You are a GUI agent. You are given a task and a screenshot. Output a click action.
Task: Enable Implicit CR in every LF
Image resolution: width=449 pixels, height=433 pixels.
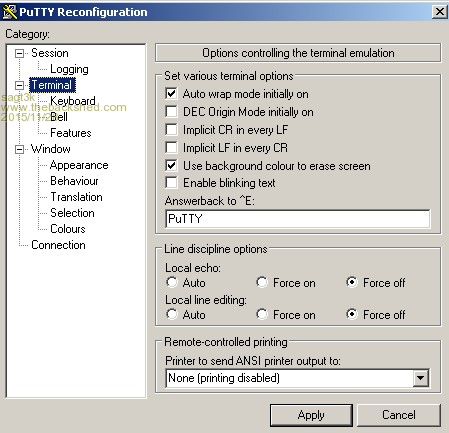pos(171,130)
